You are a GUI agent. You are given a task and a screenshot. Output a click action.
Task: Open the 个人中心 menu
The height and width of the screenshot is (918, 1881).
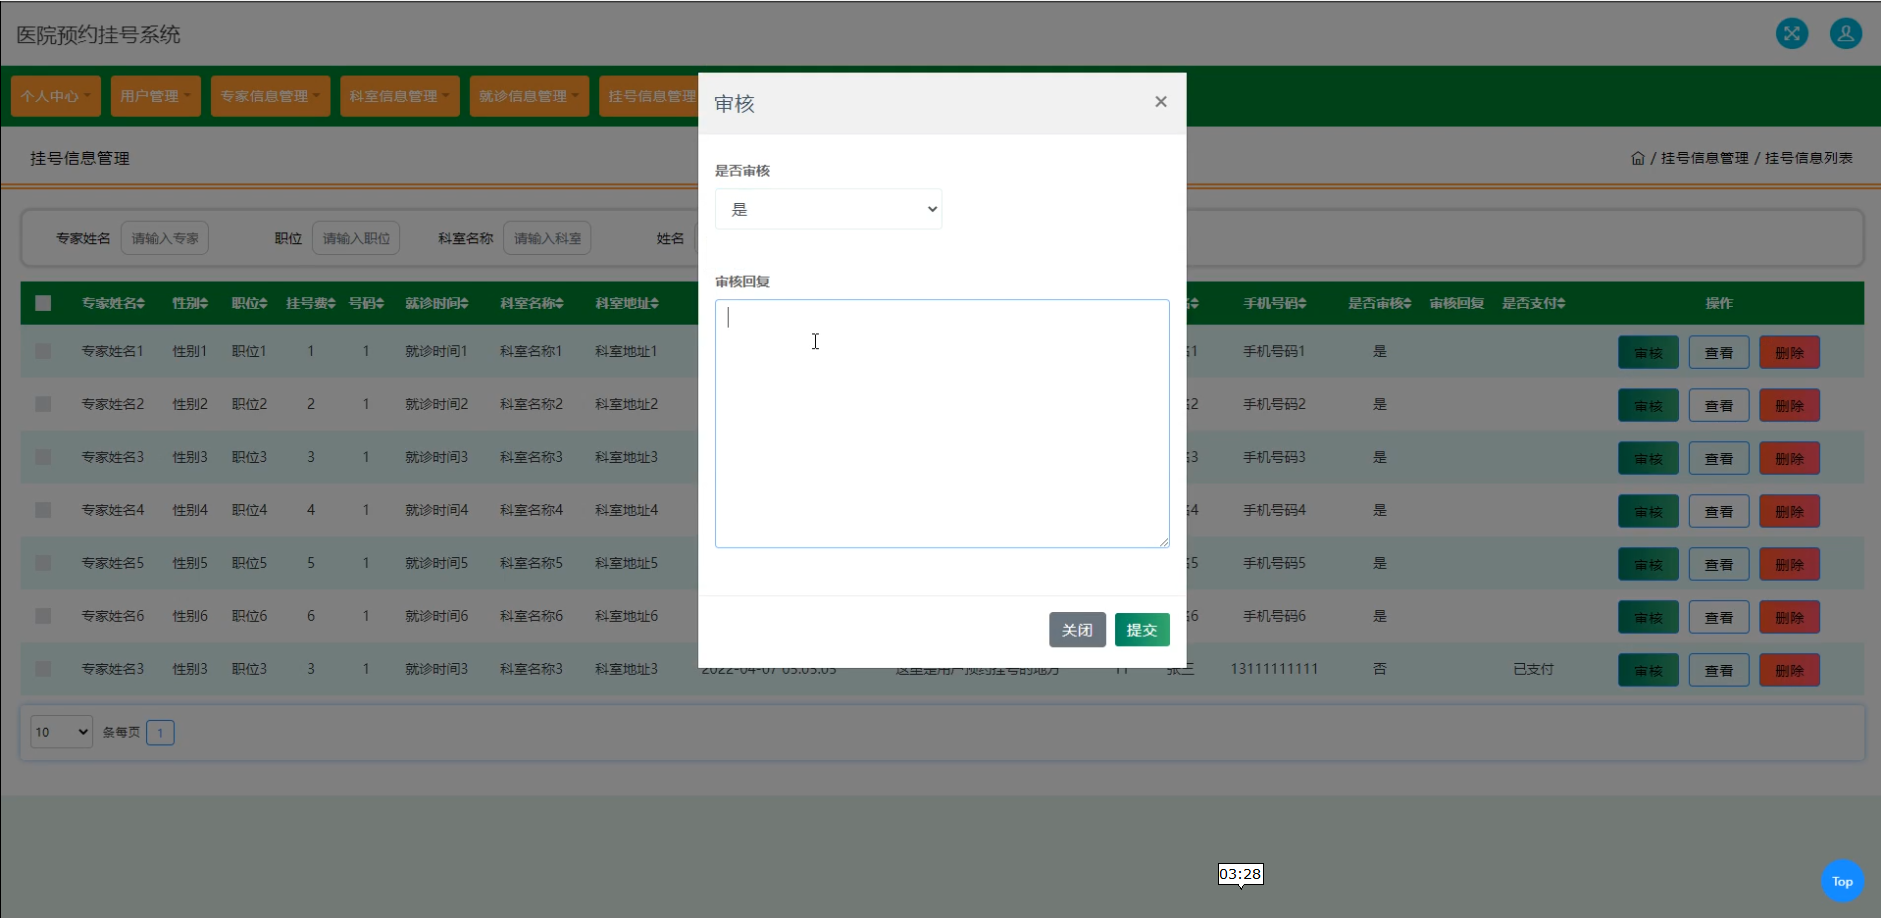pyautogui.click(x=55, y=95)
